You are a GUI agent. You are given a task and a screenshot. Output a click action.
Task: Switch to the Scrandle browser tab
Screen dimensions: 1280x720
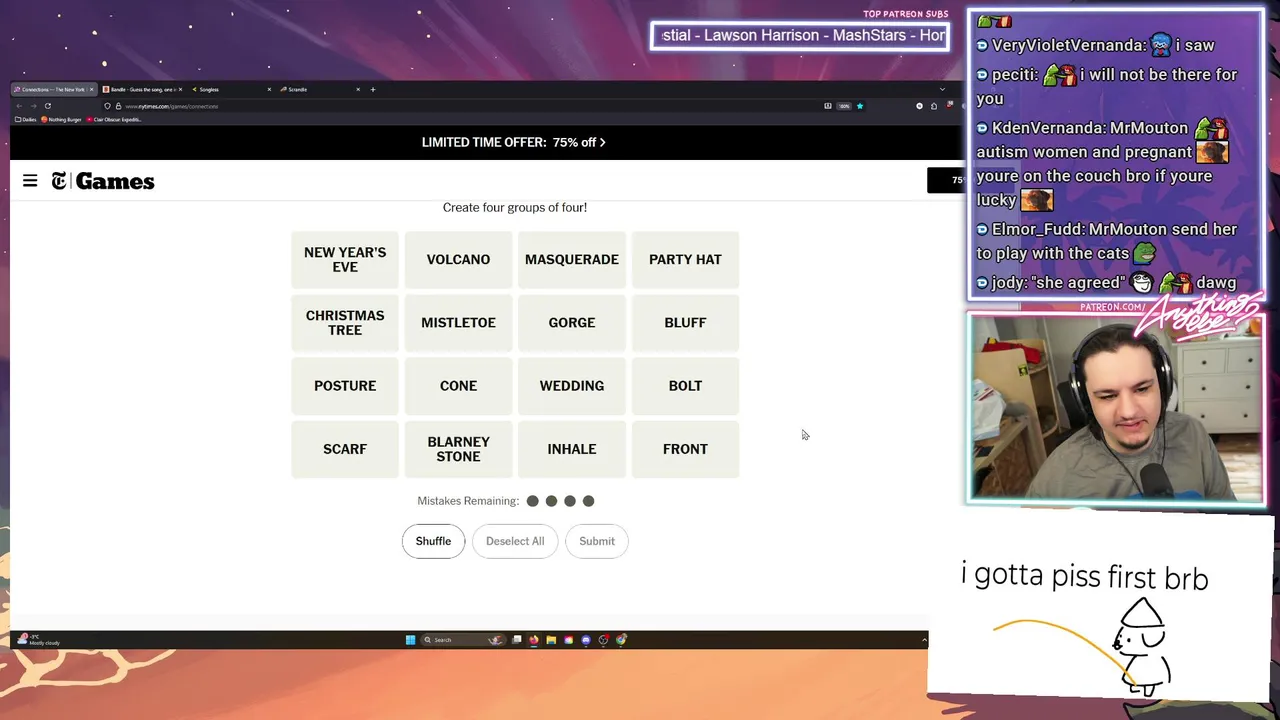coord(318,89)
